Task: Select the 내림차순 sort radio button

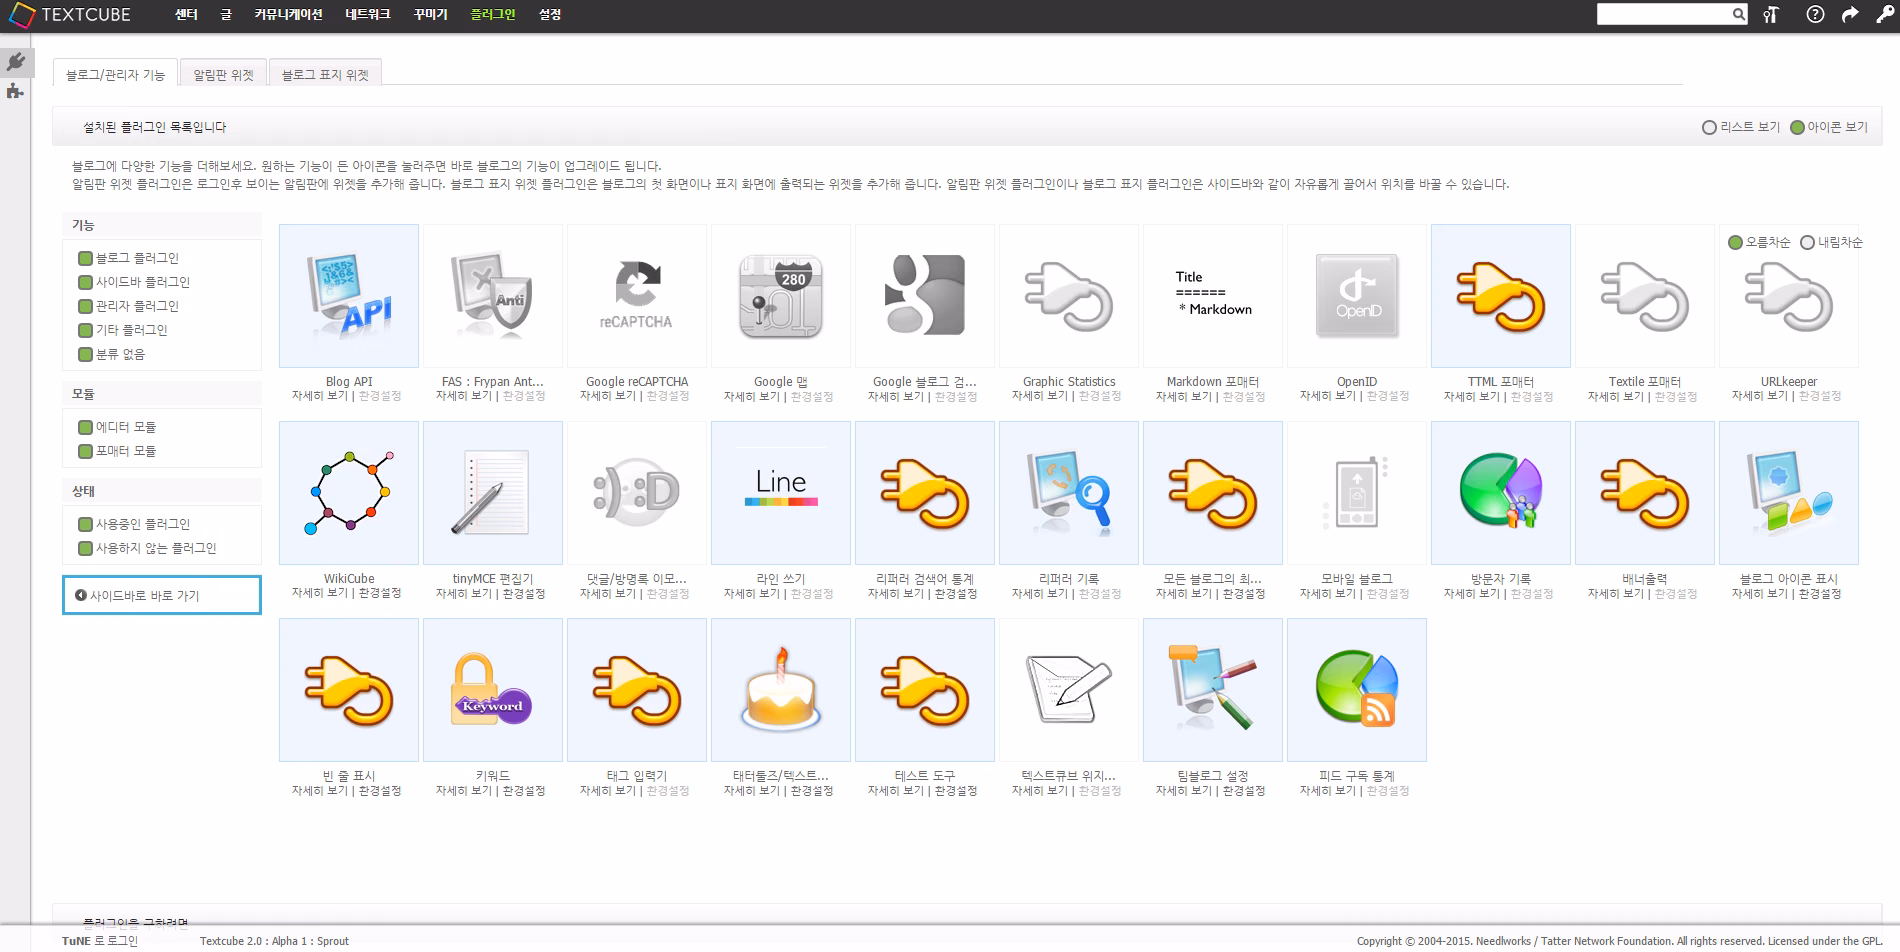Action: (x=1807, y=242)
